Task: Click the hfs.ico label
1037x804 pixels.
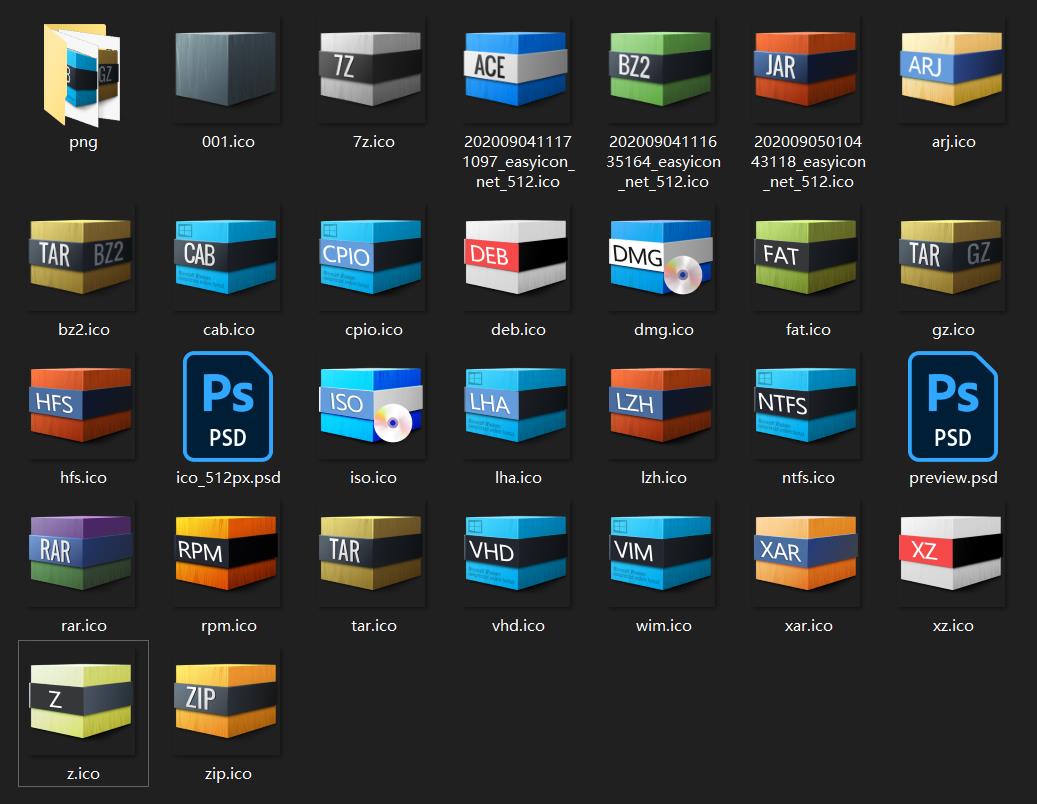Action: (x=83, y=477)
